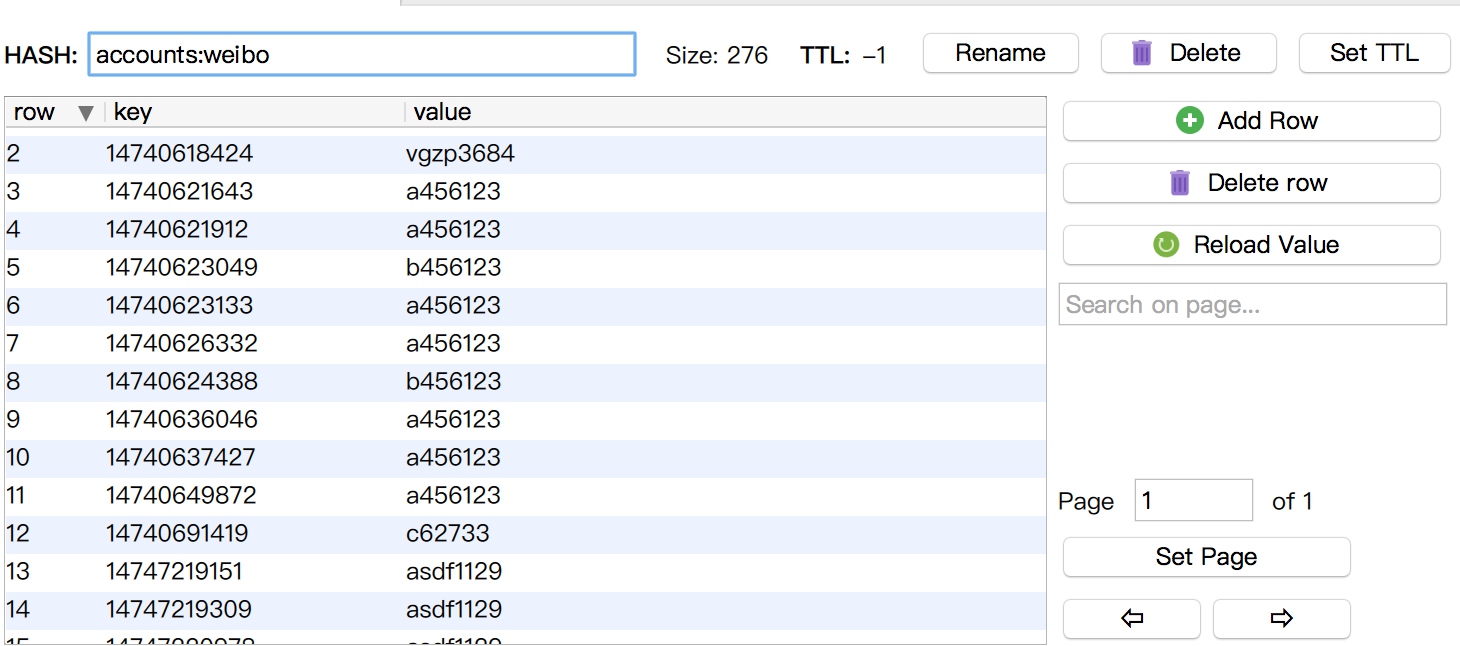Select key 14740637427
The height and width of the screenshot is (646, 1460).
pyautogui.click(x=181, y=458)
